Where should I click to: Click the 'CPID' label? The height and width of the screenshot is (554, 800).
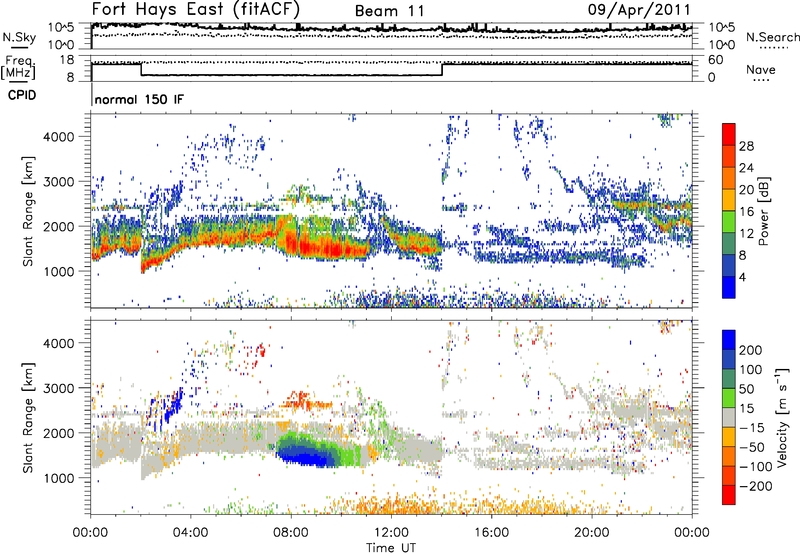pos(22,95)
